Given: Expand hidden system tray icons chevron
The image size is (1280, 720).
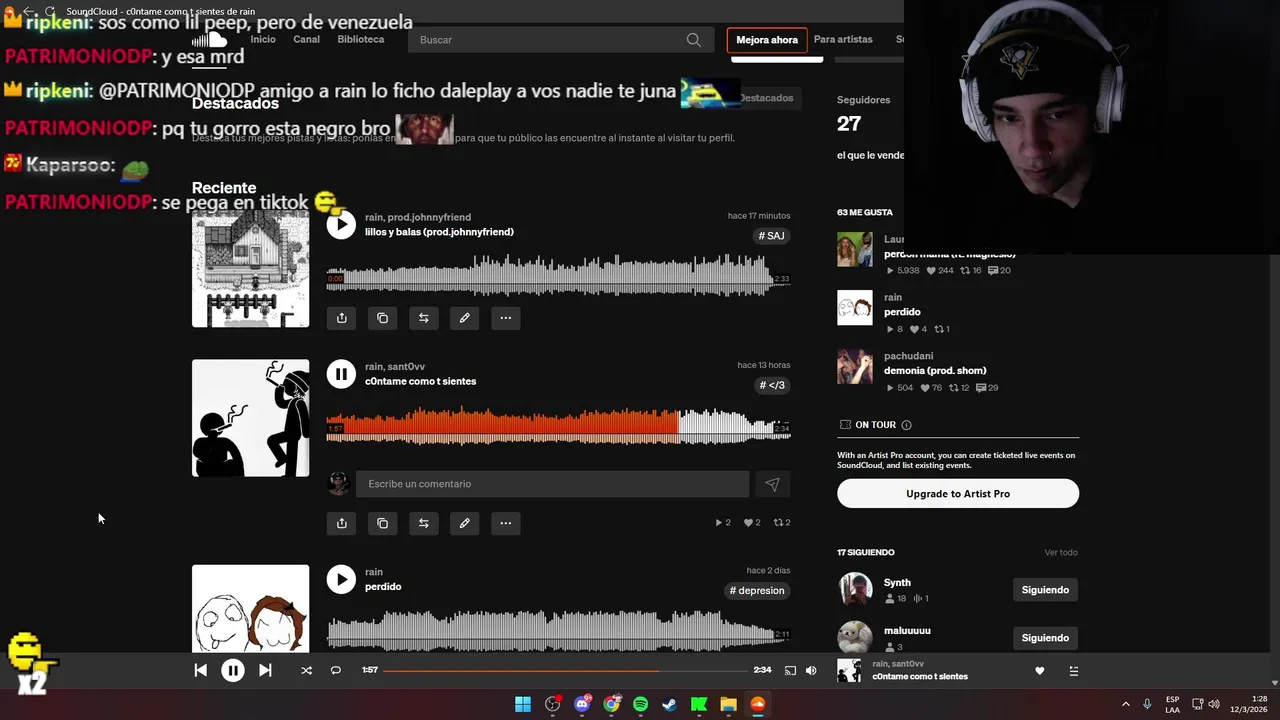Looking at the screenshot, I should click(x=1125, y=704).
